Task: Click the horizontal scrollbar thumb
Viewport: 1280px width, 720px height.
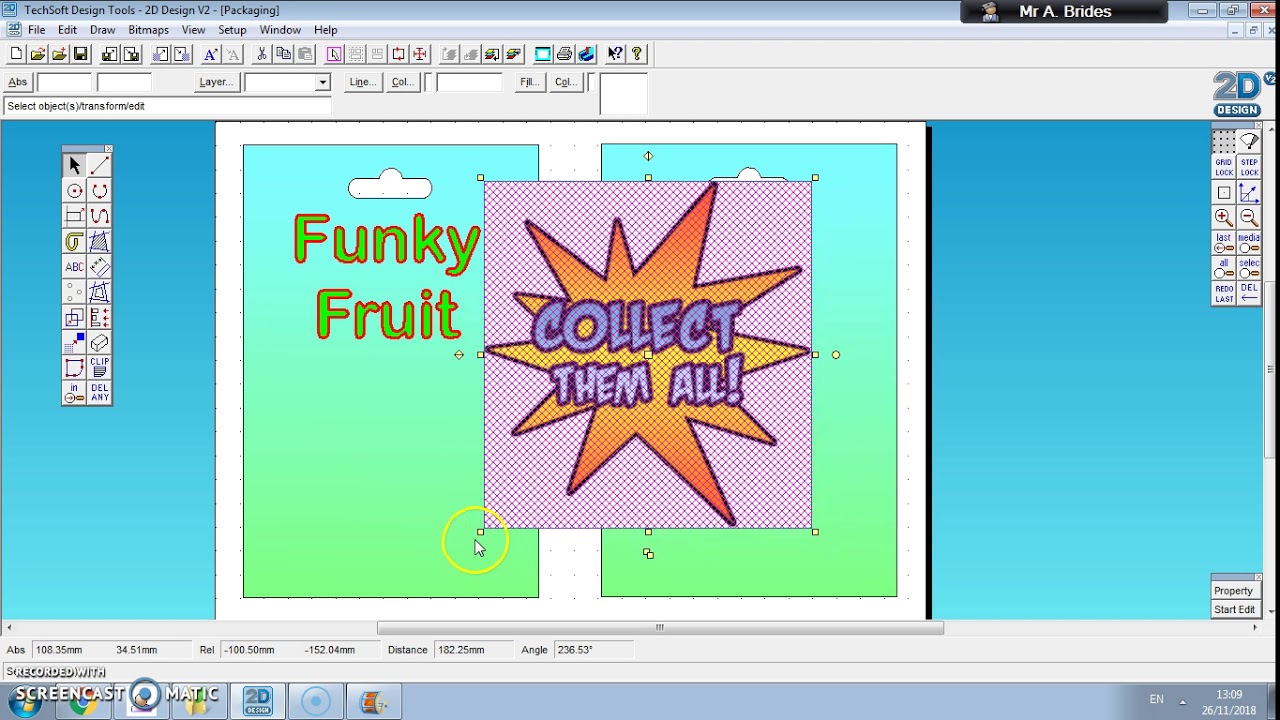Action: (x=660, y=628)
